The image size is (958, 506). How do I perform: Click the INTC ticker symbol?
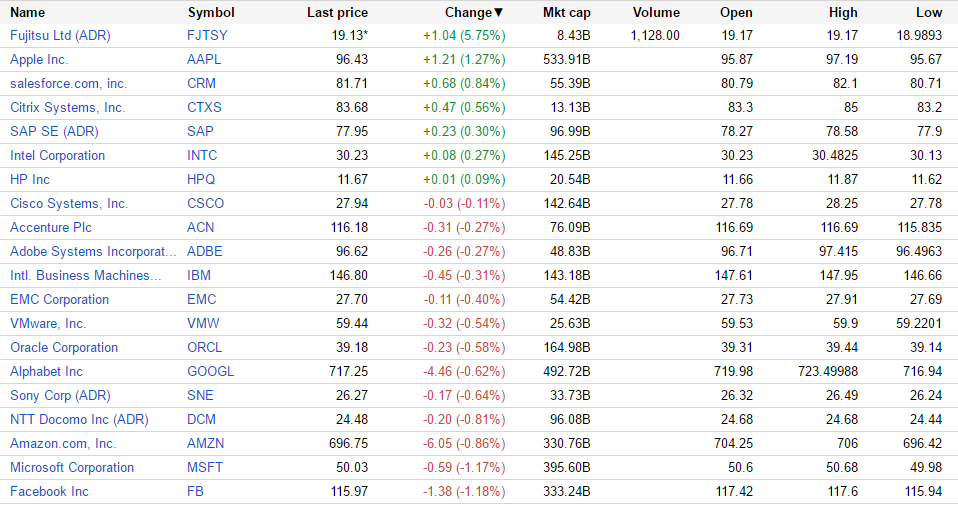202,155
